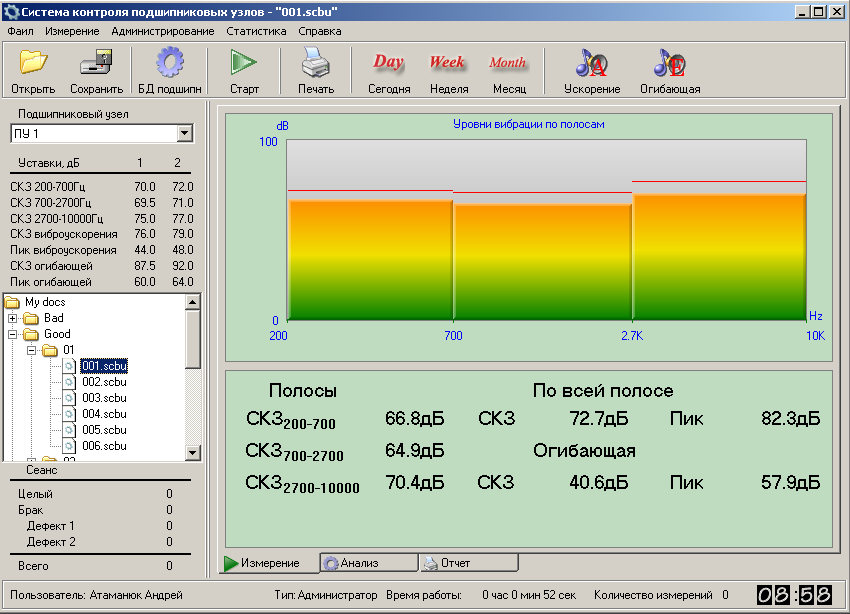Image resolution: width=850 pixels, height=614 pixels.
Task: Click the Печать printer icon
Action: point(315,64)
